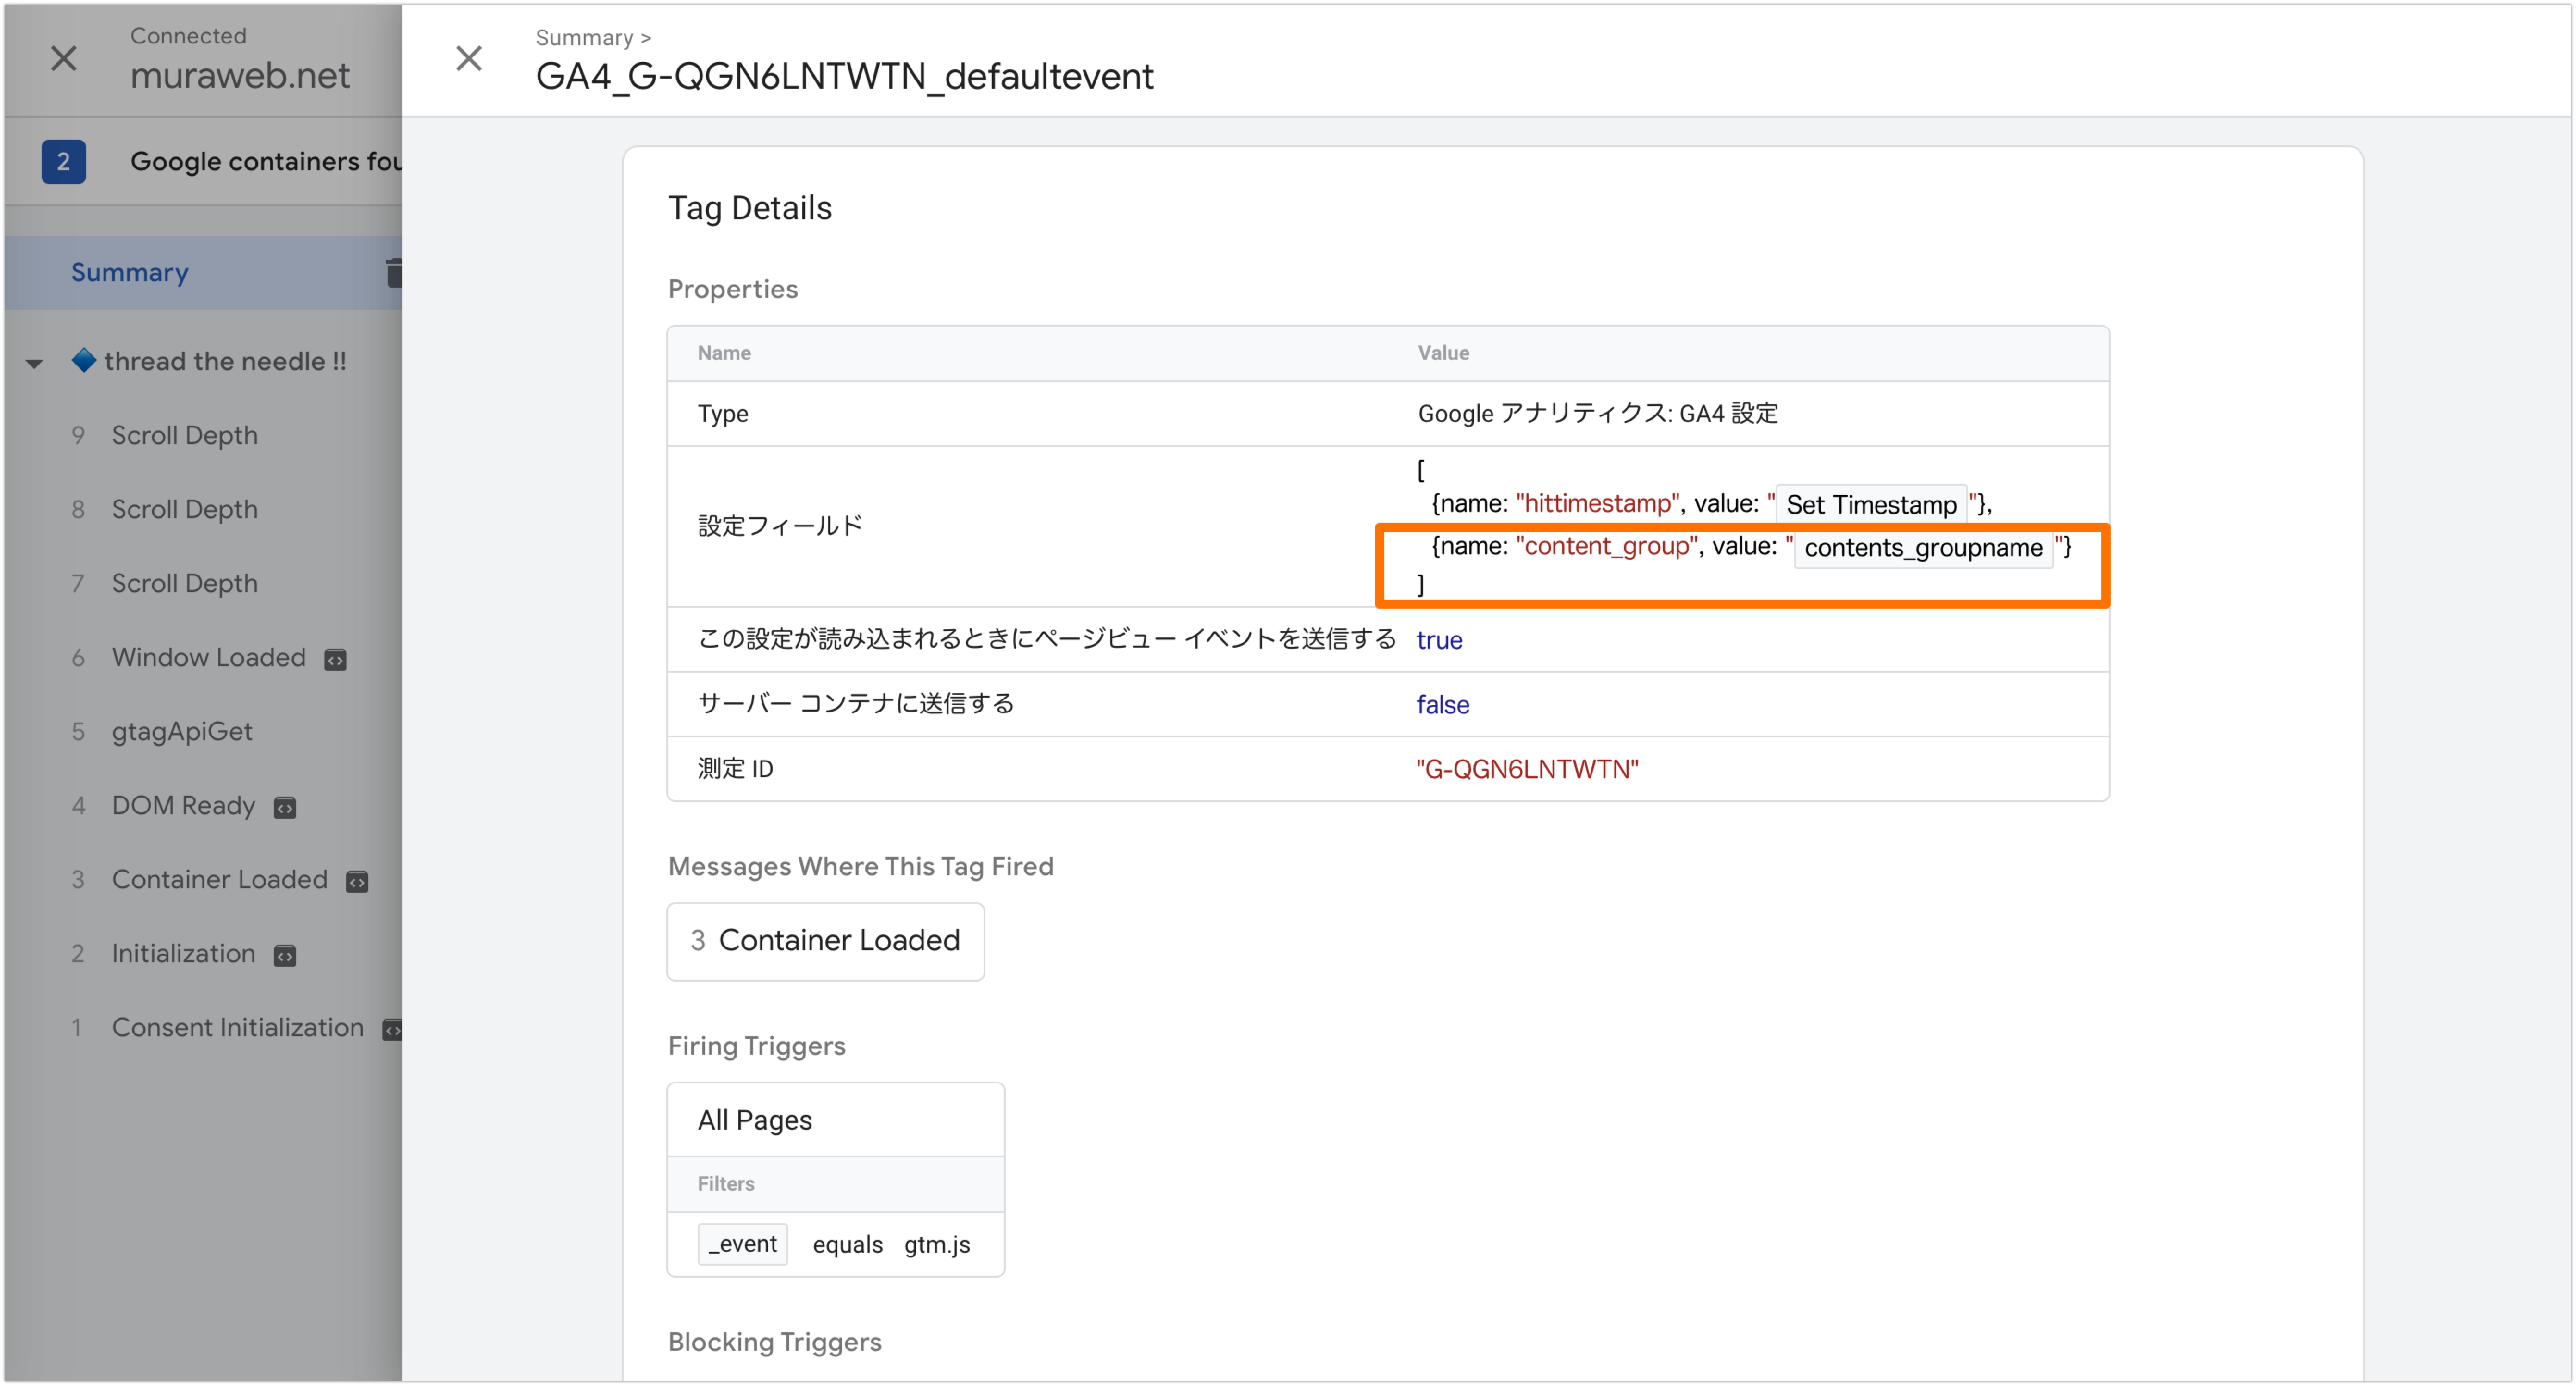Click the blue badge showing 2 containers

point(63,161)
